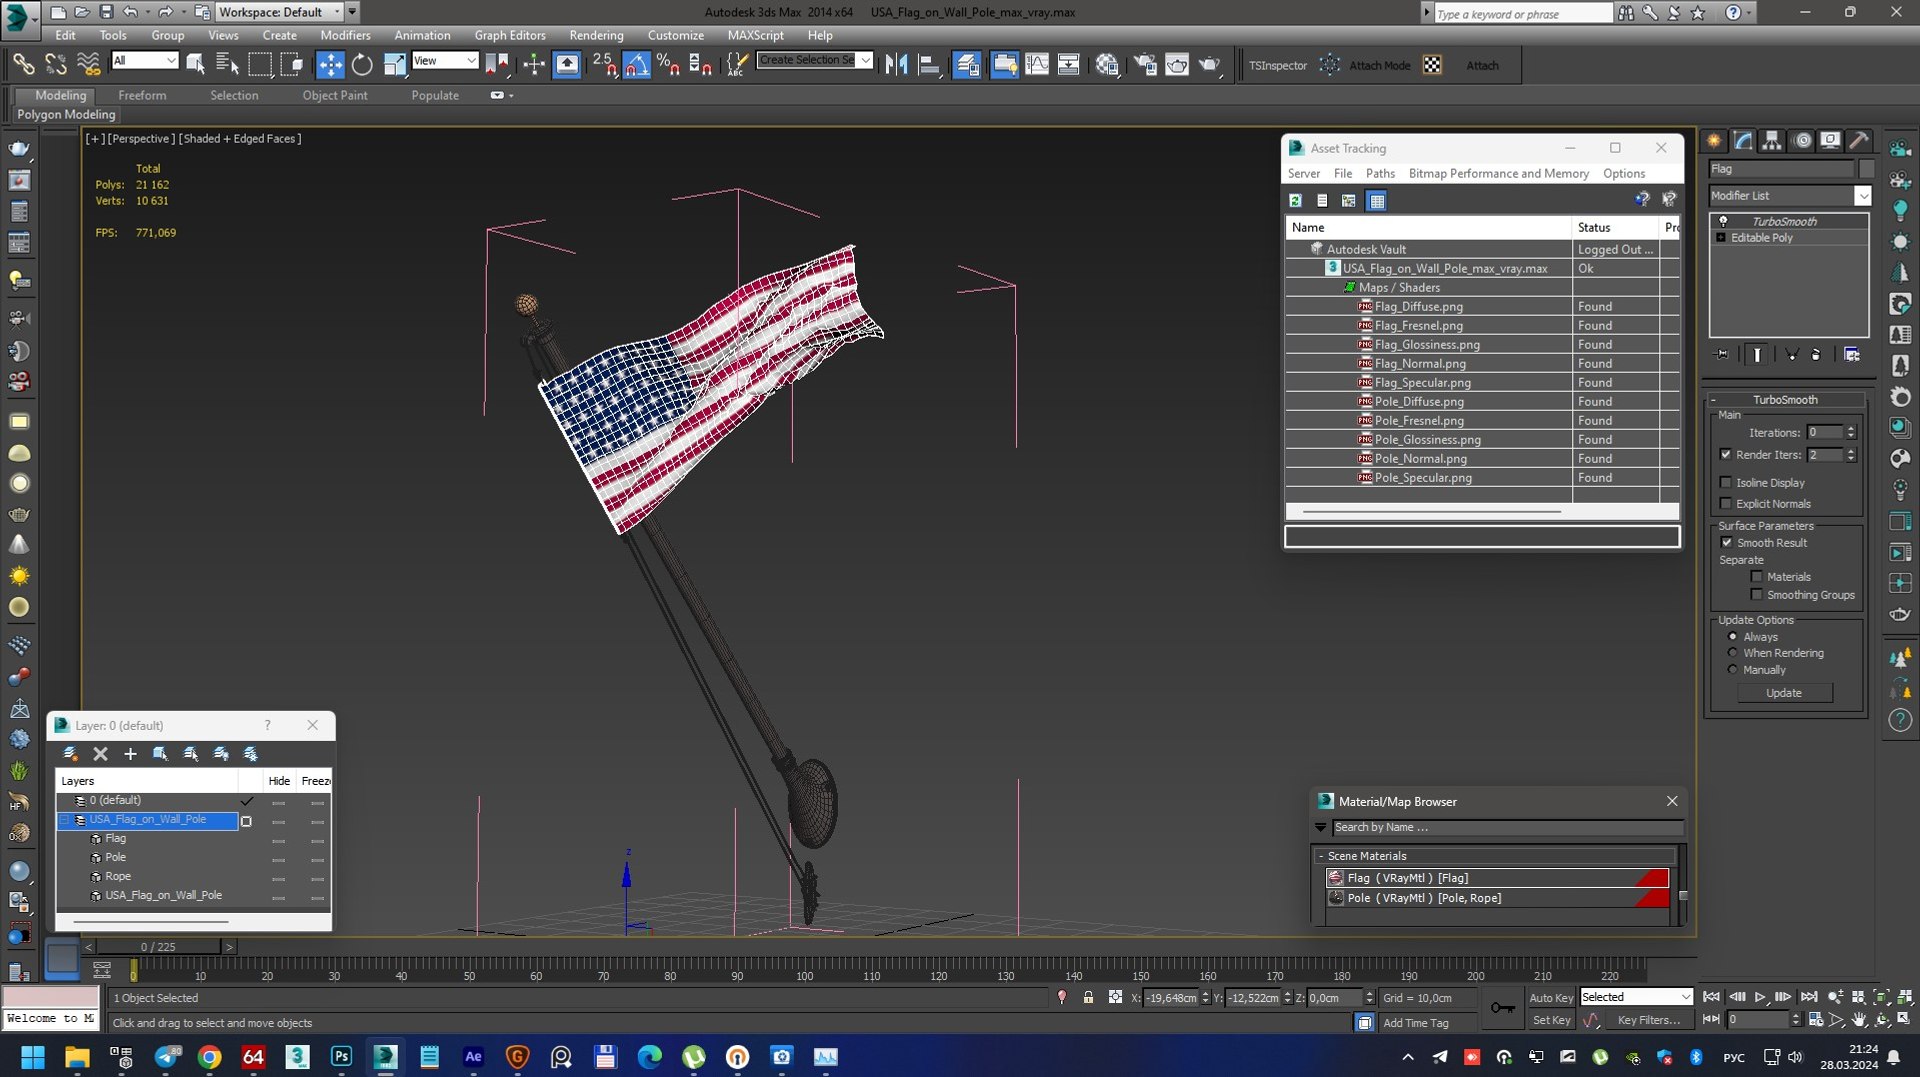Select Always update option
The image size is (1920, 1077).
coord(1733,636)
